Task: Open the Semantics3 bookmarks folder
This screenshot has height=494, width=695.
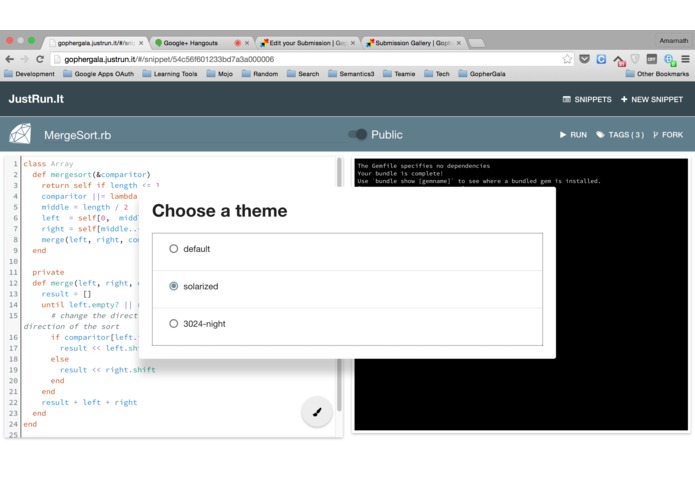Action: pos(351,74)
